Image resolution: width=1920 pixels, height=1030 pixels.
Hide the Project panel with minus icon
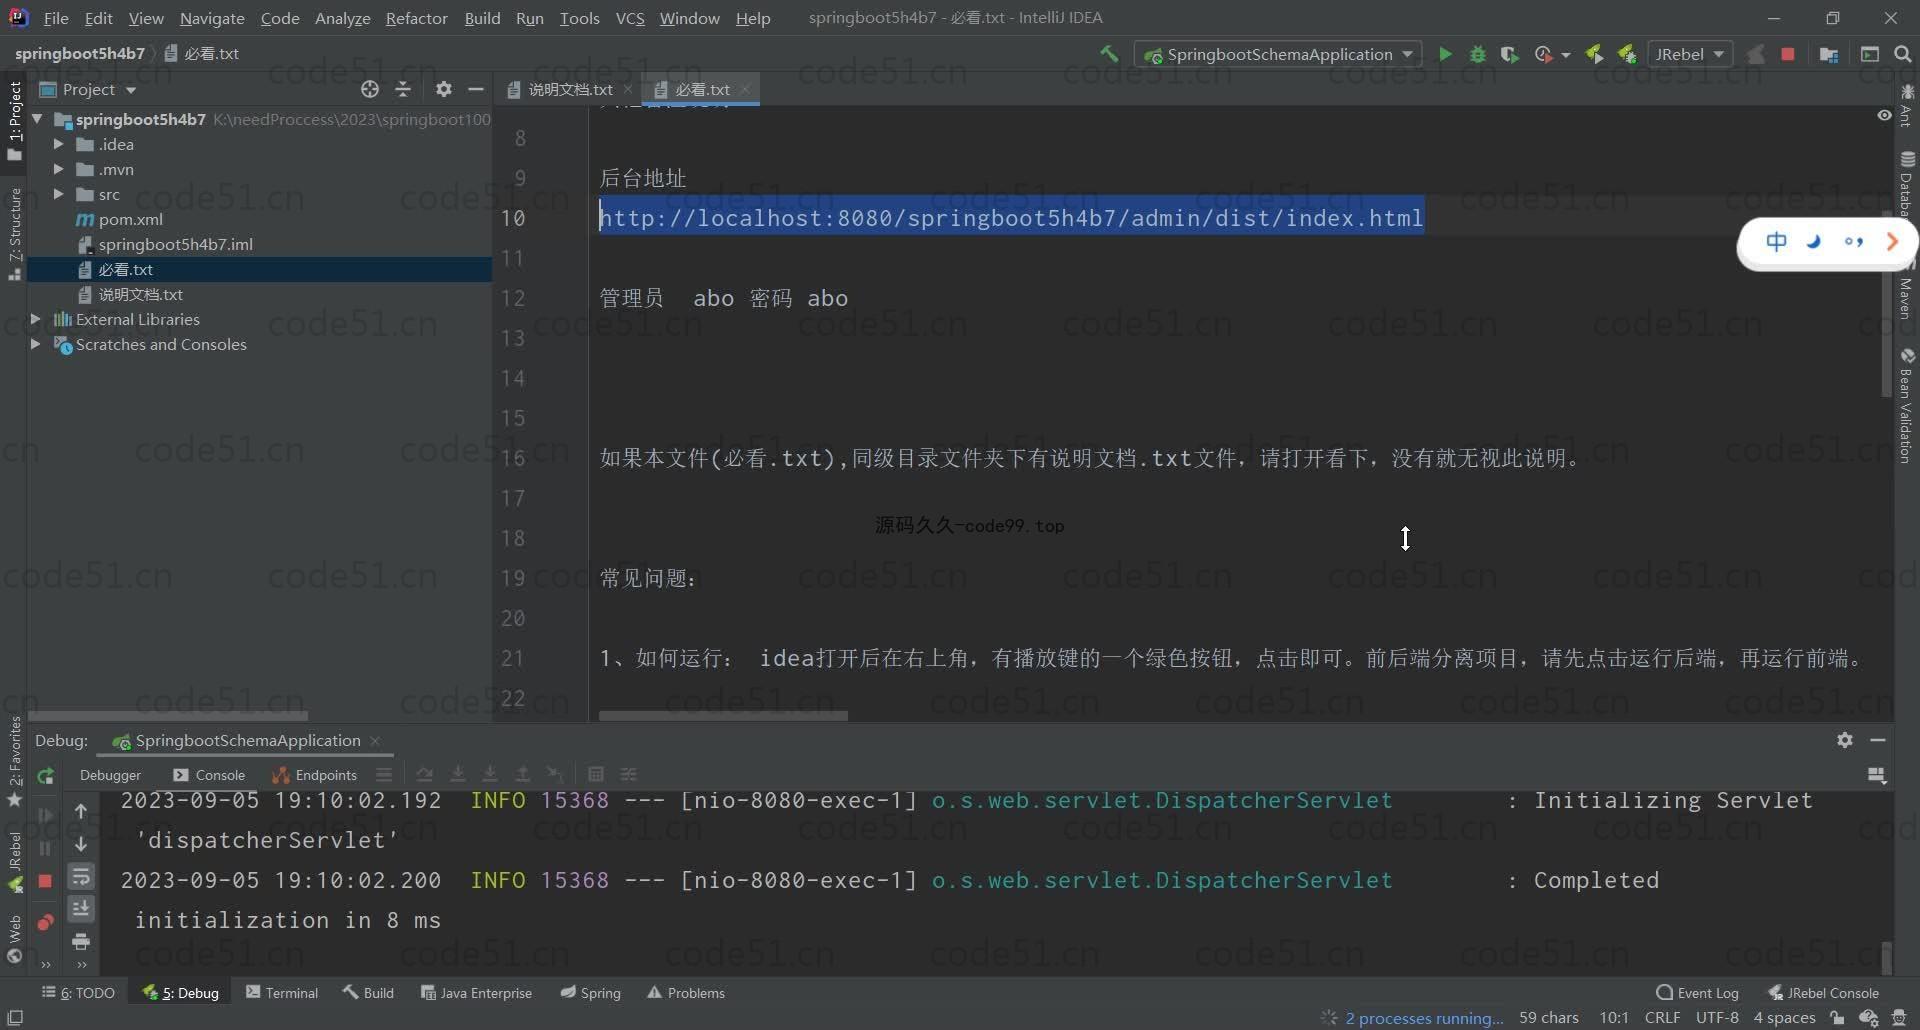tap(476, 89)
